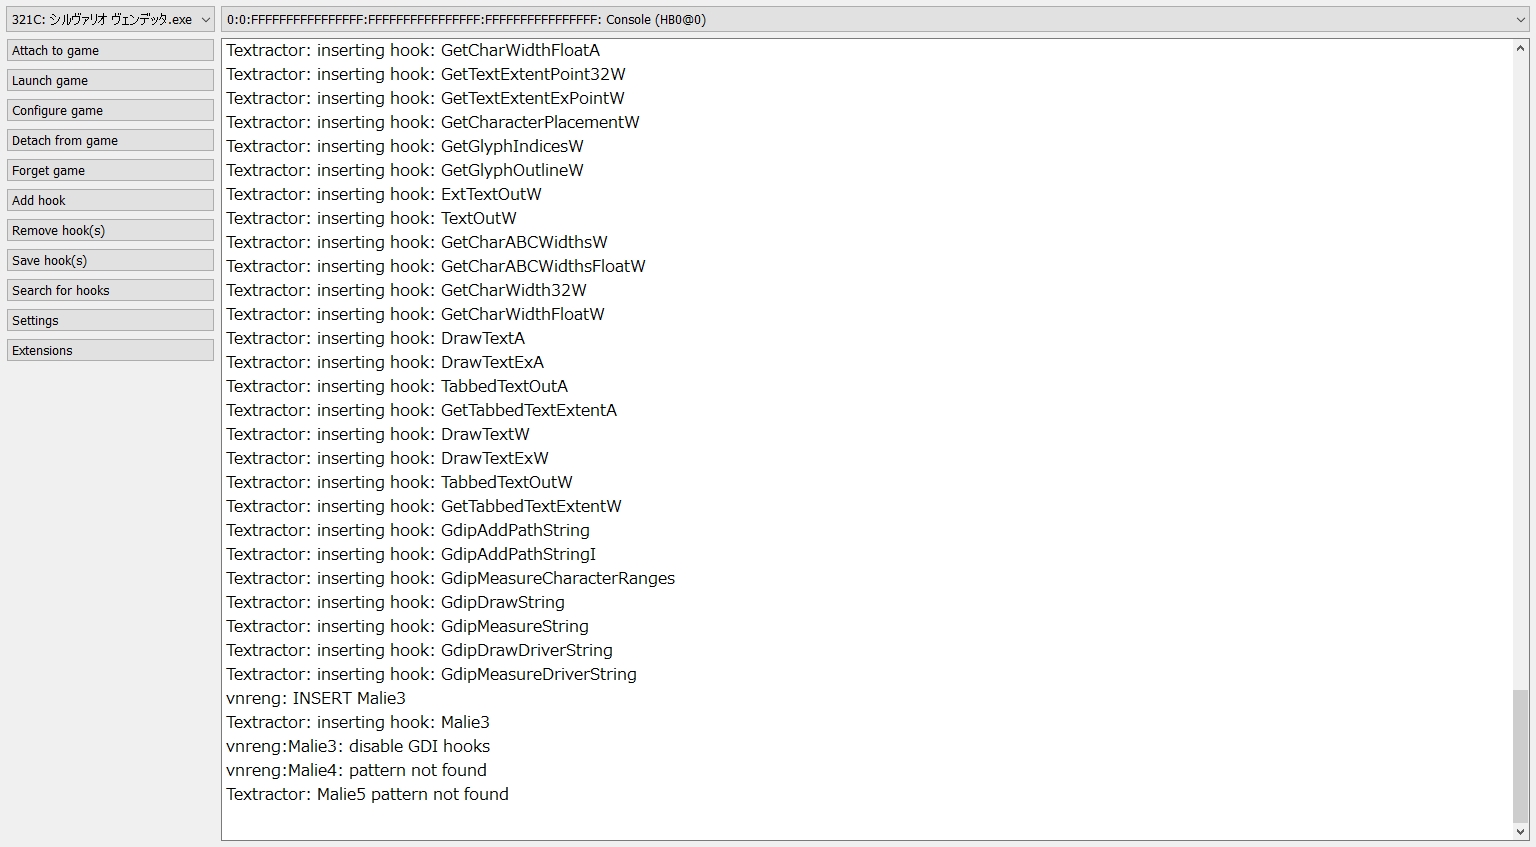Click the 'inserting hook: GetTabbedTextExtentW' line
The height and width of the screenshot is (847, 1536).
[424, 506]
